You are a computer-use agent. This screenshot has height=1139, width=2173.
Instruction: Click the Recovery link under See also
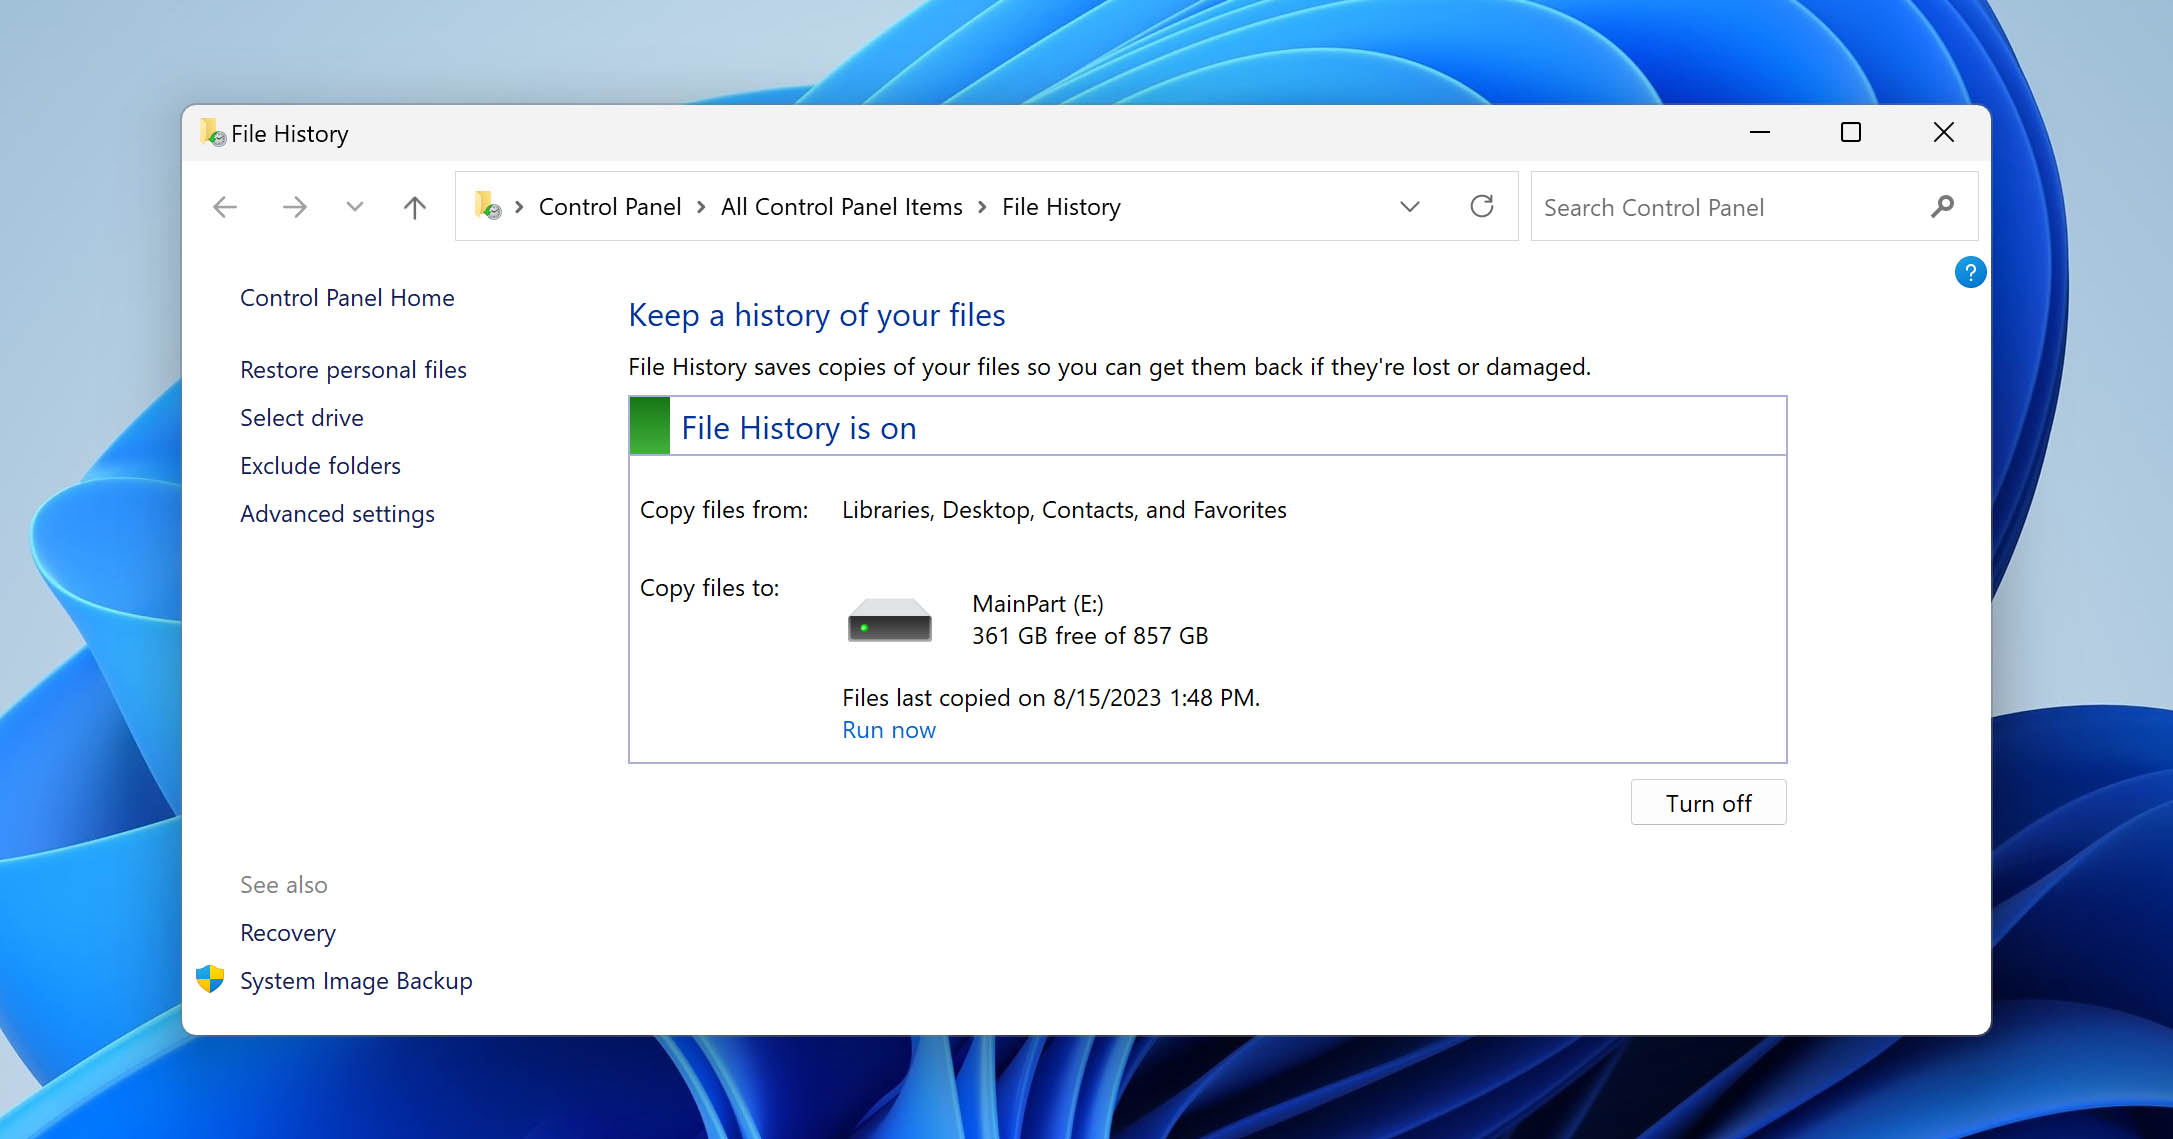pos(287,931)
